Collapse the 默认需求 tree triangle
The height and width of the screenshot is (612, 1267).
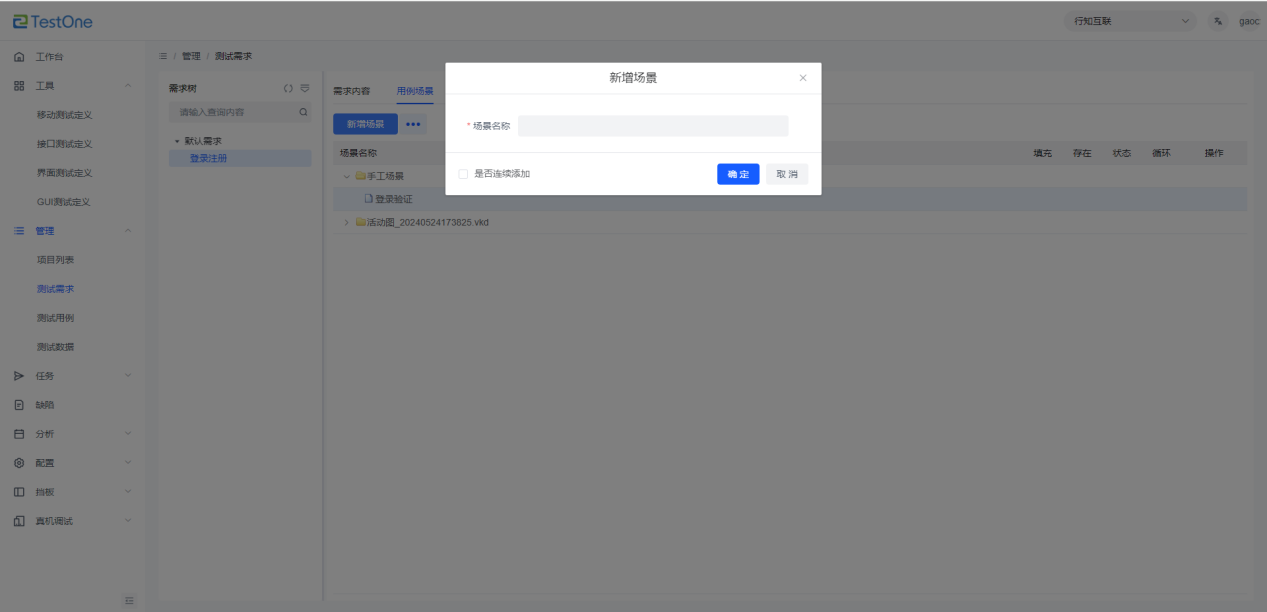(177, 141)
